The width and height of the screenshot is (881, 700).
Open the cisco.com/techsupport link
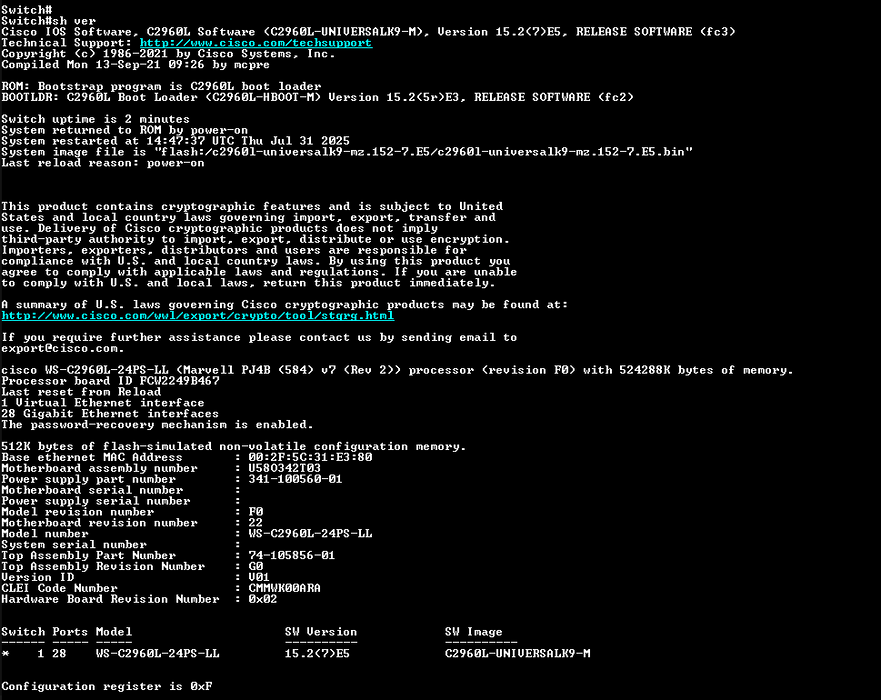[x=256, y=43]
